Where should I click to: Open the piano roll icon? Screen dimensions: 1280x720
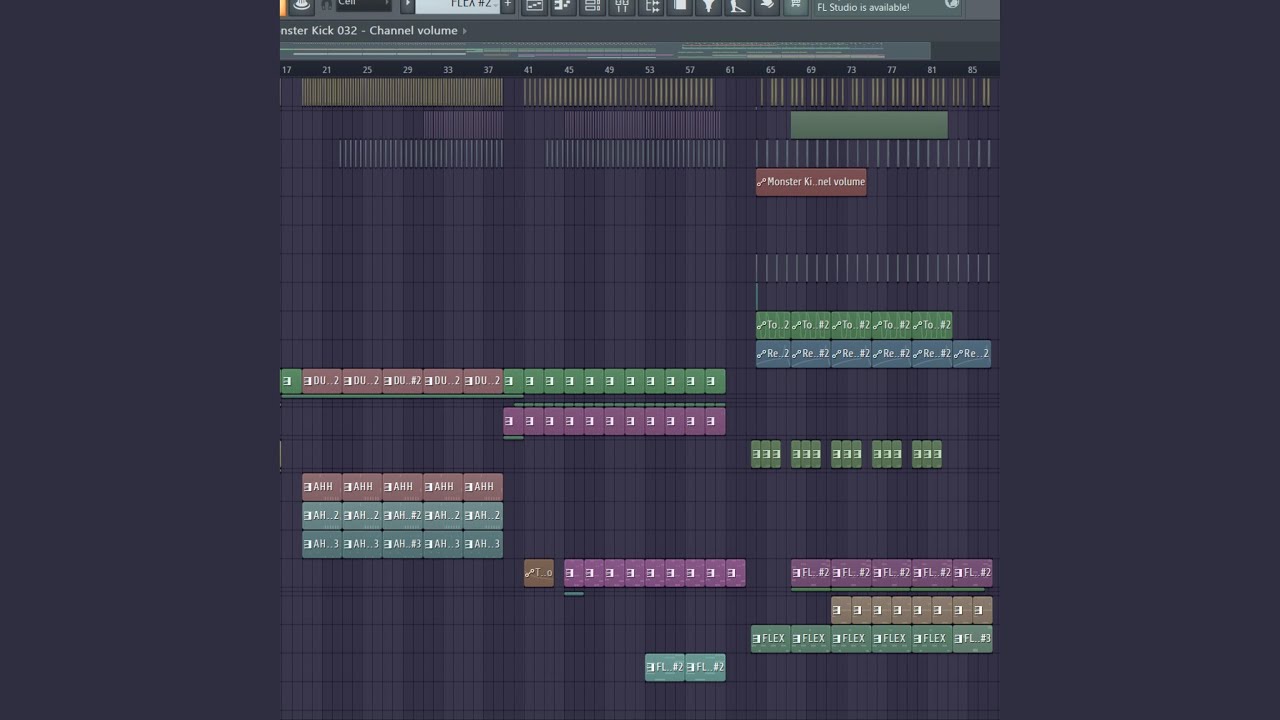563,6
